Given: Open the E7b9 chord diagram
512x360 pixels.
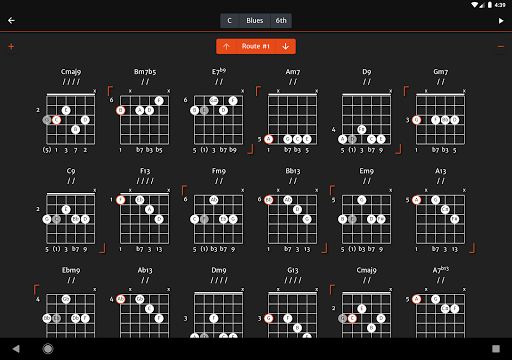Looking at the screenshot, I should coord(219,119).
